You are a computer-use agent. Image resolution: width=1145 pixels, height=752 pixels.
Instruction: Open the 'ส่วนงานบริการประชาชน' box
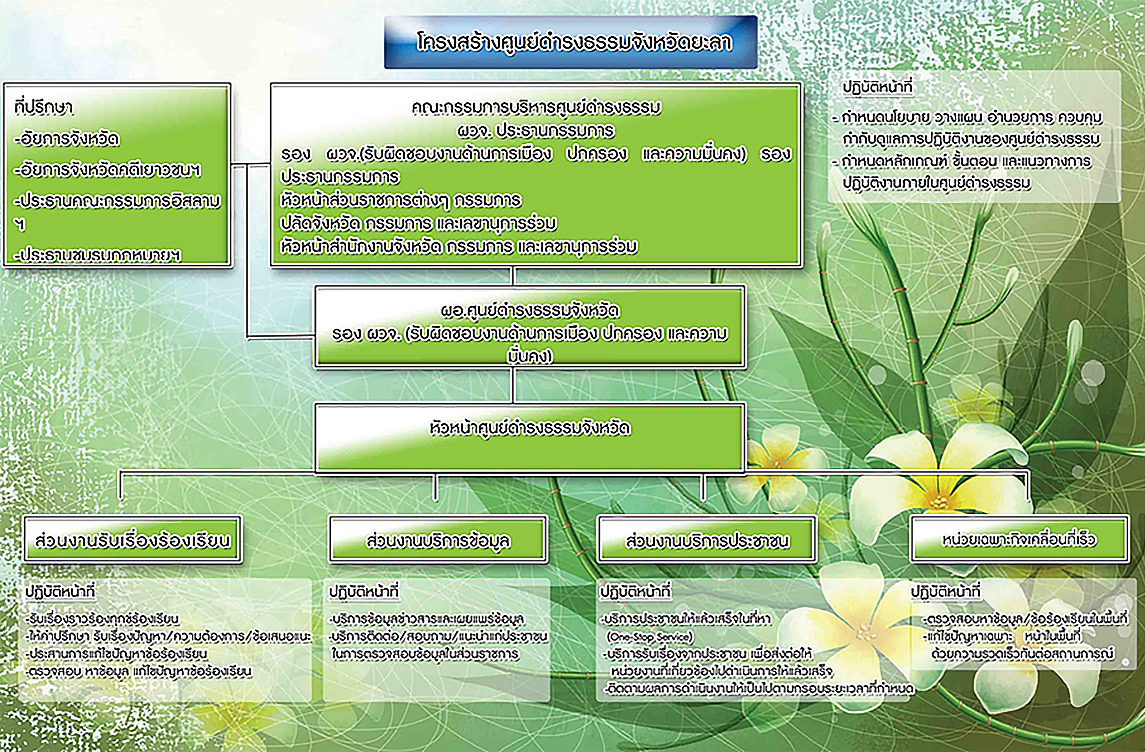tap(706, 540)
